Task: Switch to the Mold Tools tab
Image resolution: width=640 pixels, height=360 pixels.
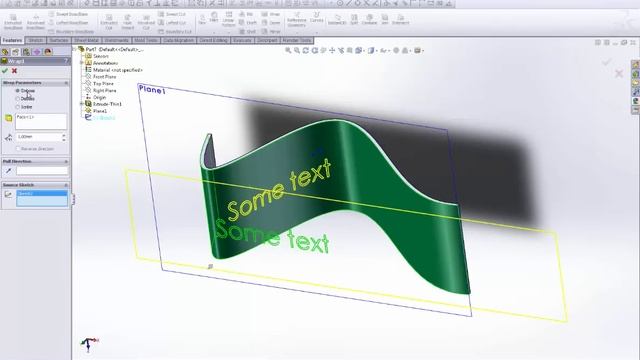Action: [x=146, y=40]
